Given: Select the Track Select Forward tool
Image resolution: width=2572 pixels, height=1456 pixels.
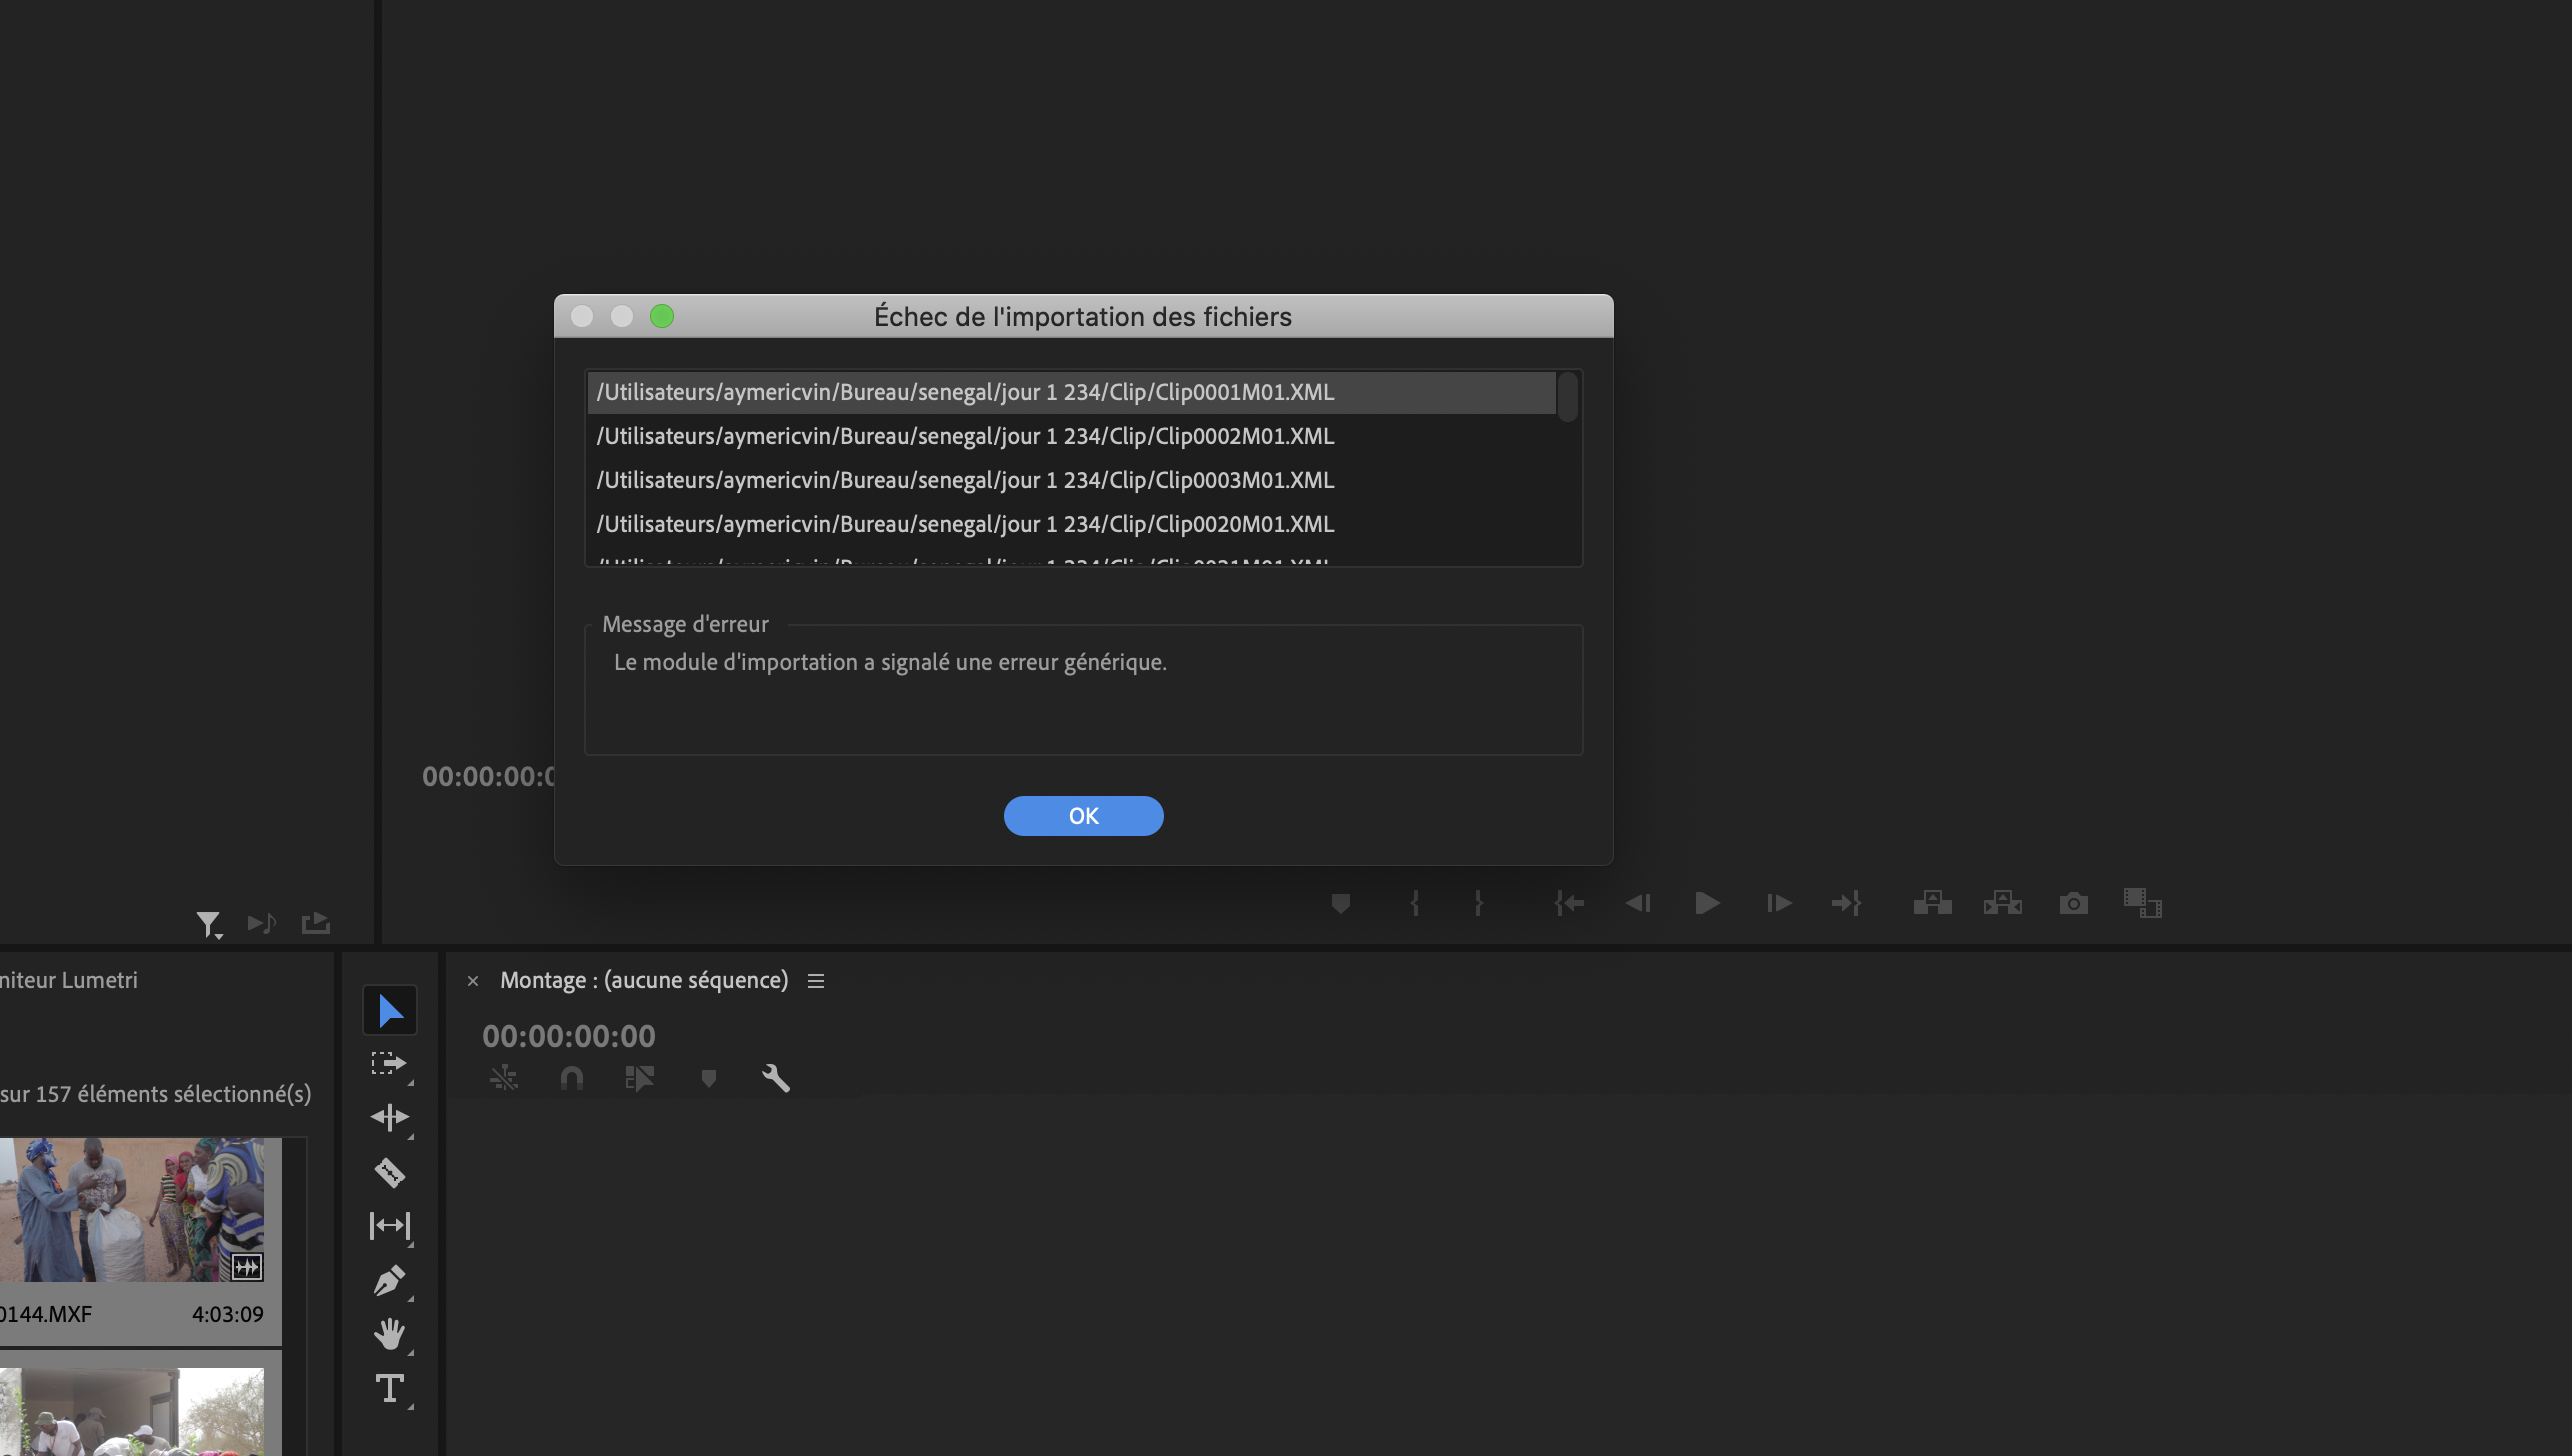Looking at the screenshot, I should 389,1064.
